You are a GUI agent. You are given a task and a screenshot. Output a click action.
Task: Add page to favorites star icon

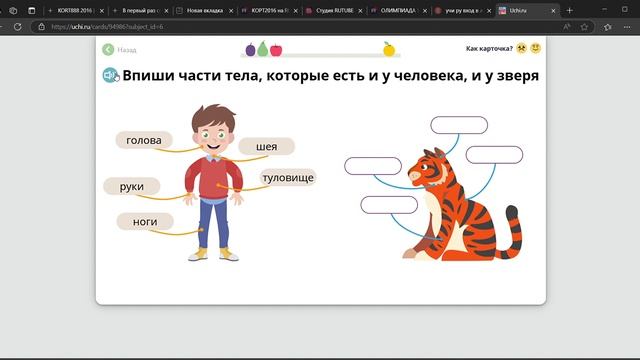584,27
